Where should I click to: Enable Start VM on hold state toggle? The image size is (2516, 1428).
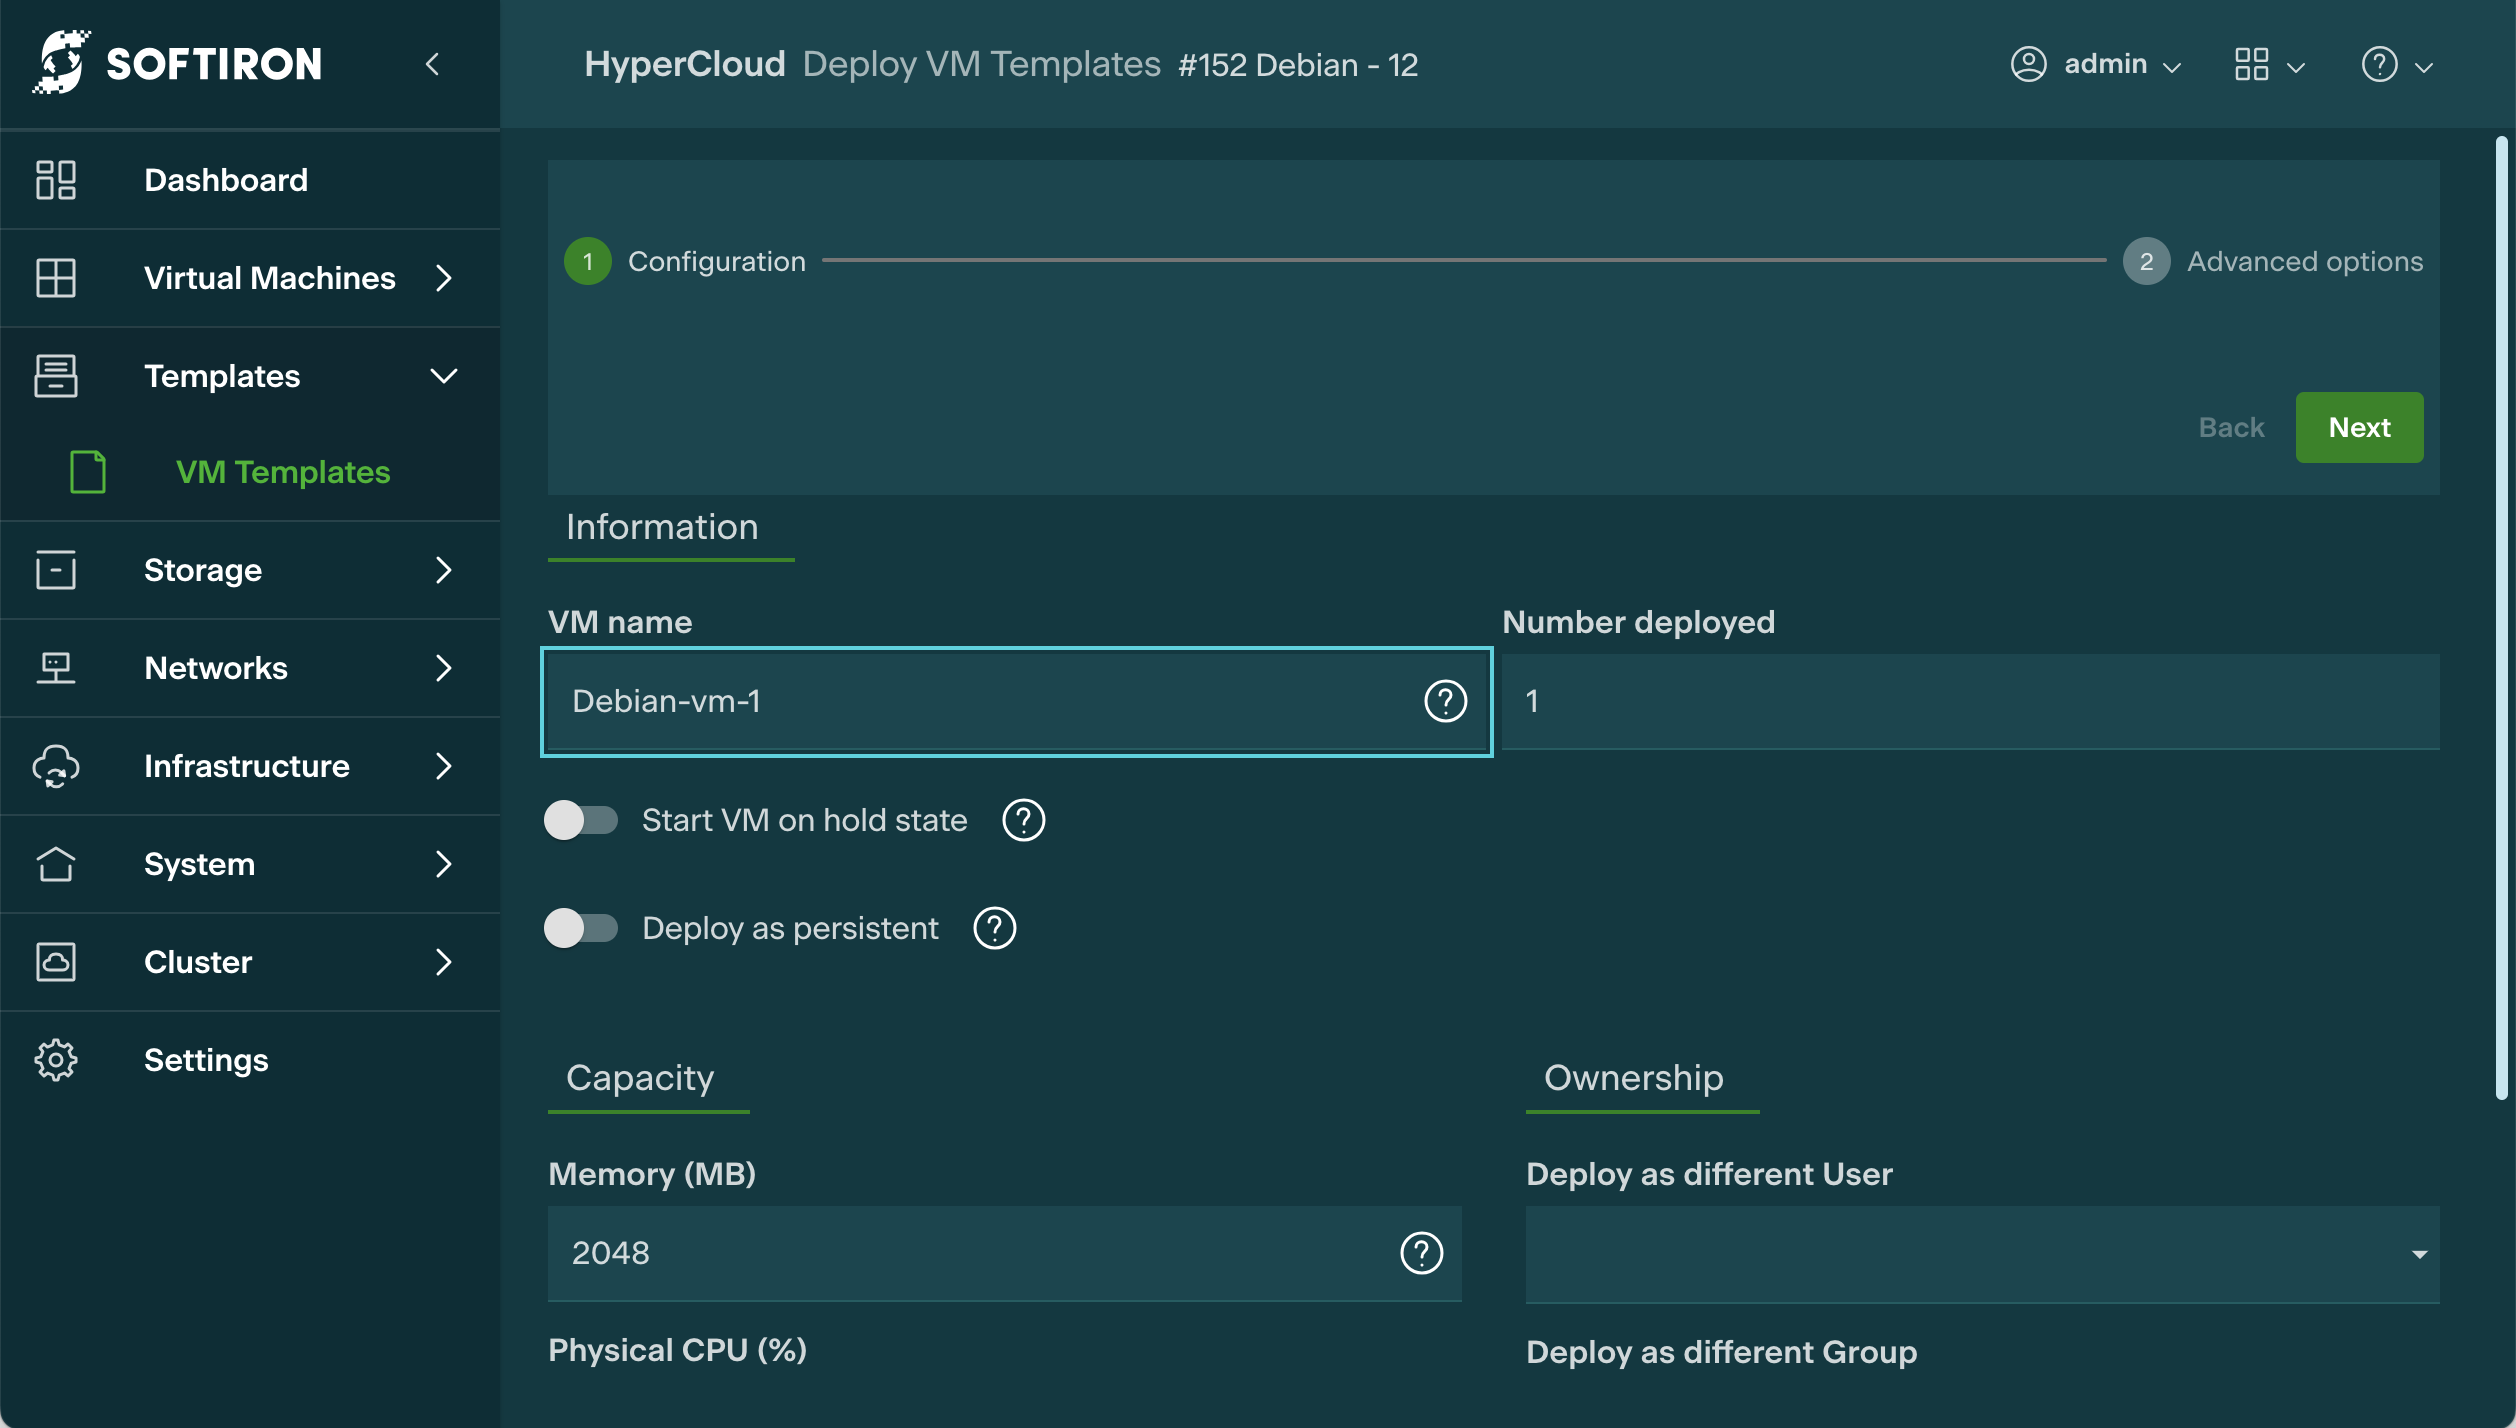[581, 820]
